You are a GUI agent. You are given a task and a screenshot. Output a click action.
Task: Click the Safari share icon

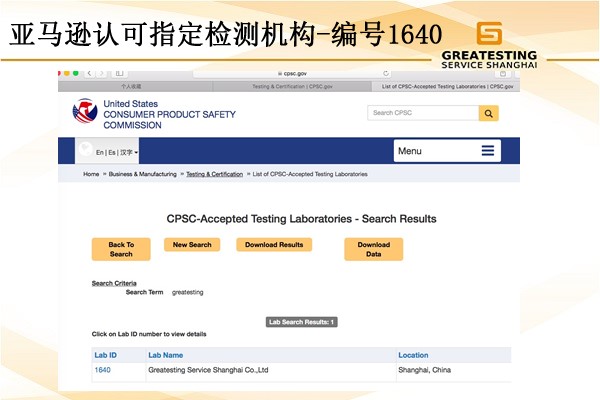(503, 73)
